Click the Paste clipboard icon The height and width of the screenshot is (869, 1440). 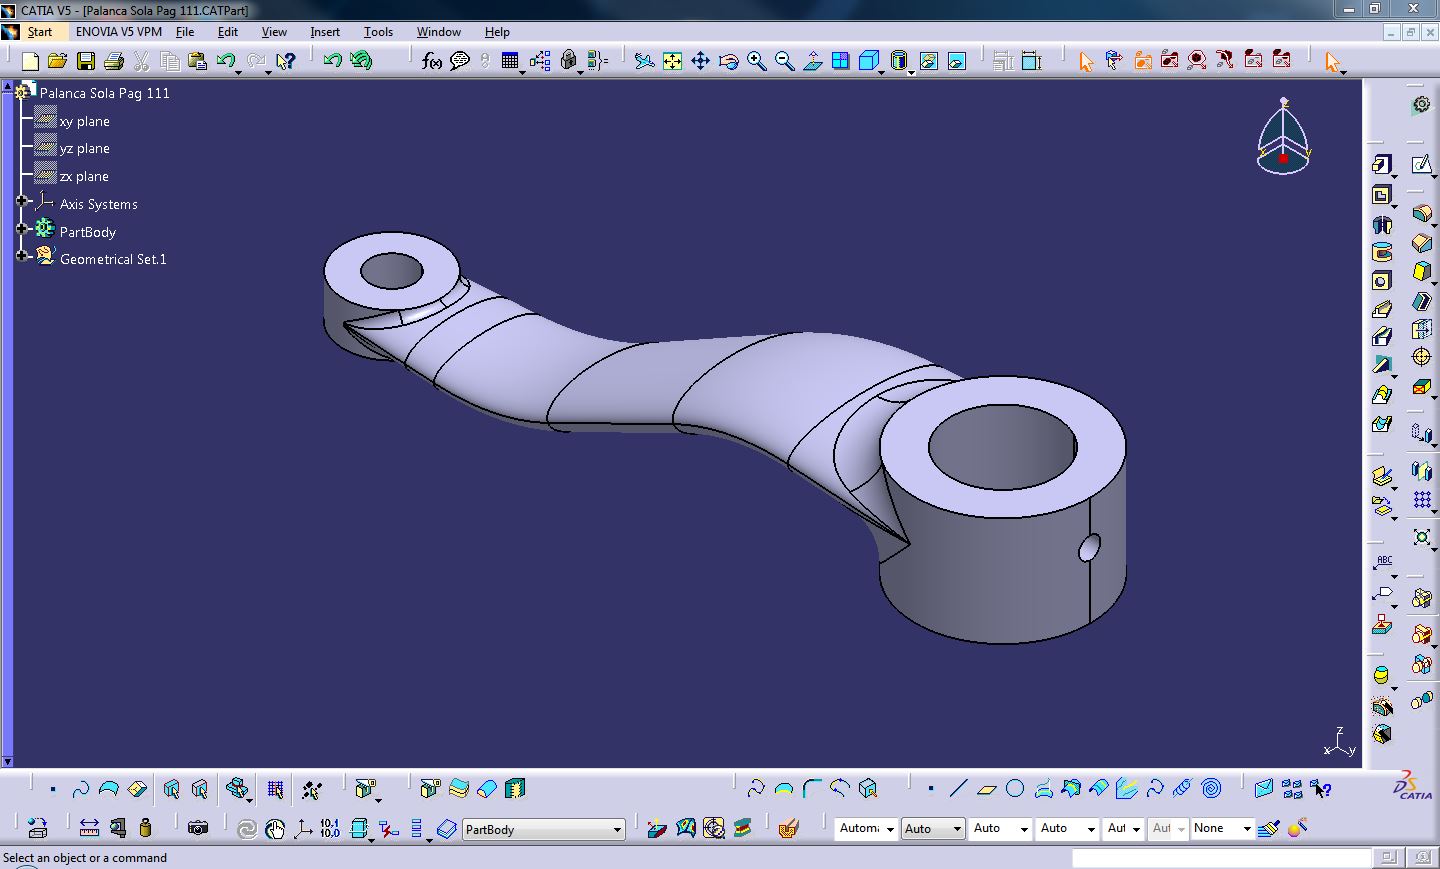click(x=198, y=61)
